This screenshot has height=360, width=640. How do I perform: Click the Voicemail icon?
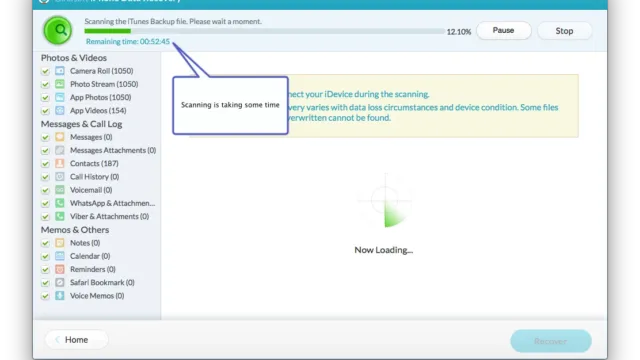tap(60, 190)
